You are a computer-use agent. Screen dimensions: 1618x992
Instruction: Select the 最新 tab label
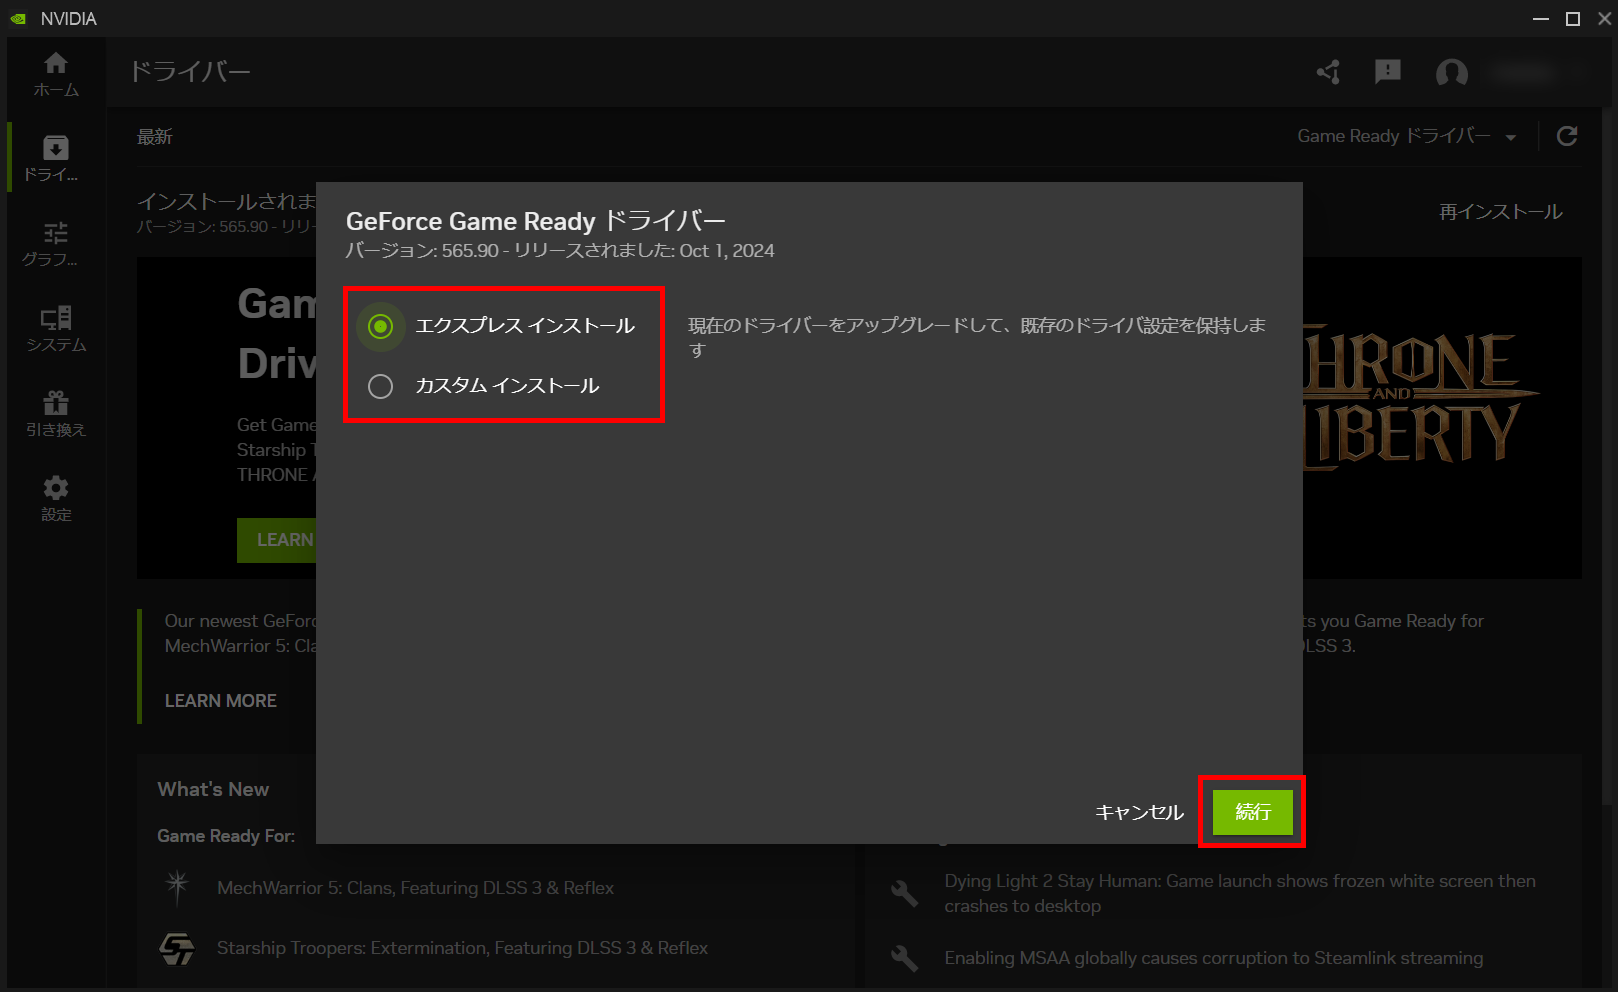(155, 137)
